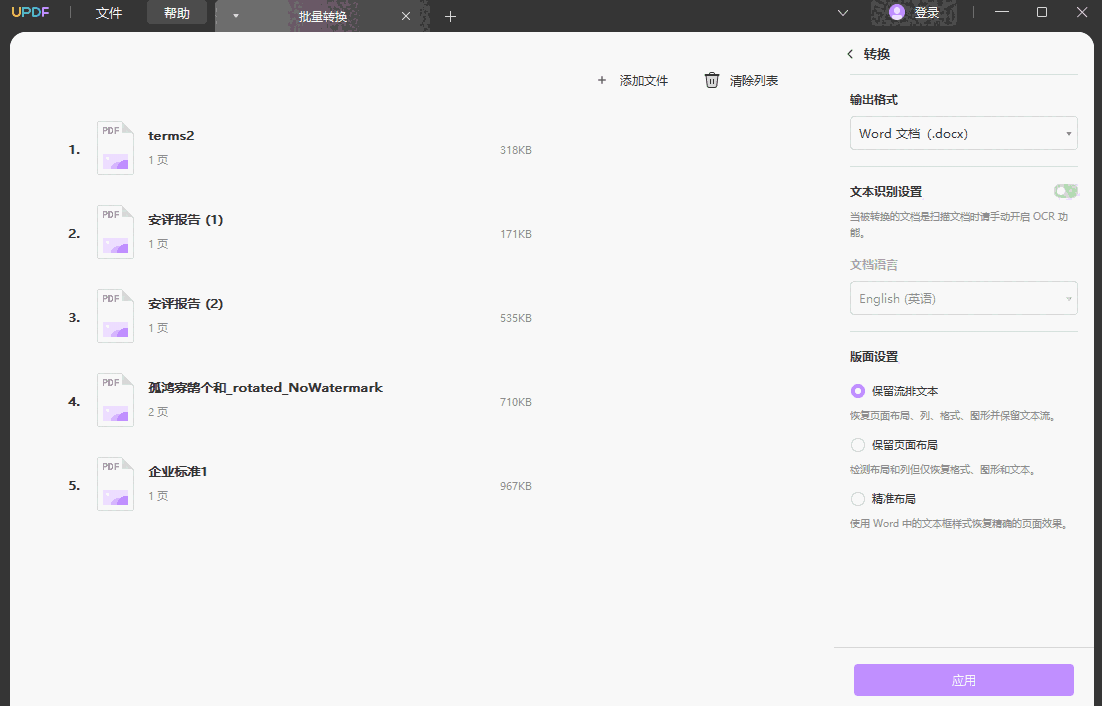Screen dimensions: 1102x706
Task: Click the 孤鸿寡鹄个和_rotated_NoWatermark thumbnail
Action: (115, 399)
